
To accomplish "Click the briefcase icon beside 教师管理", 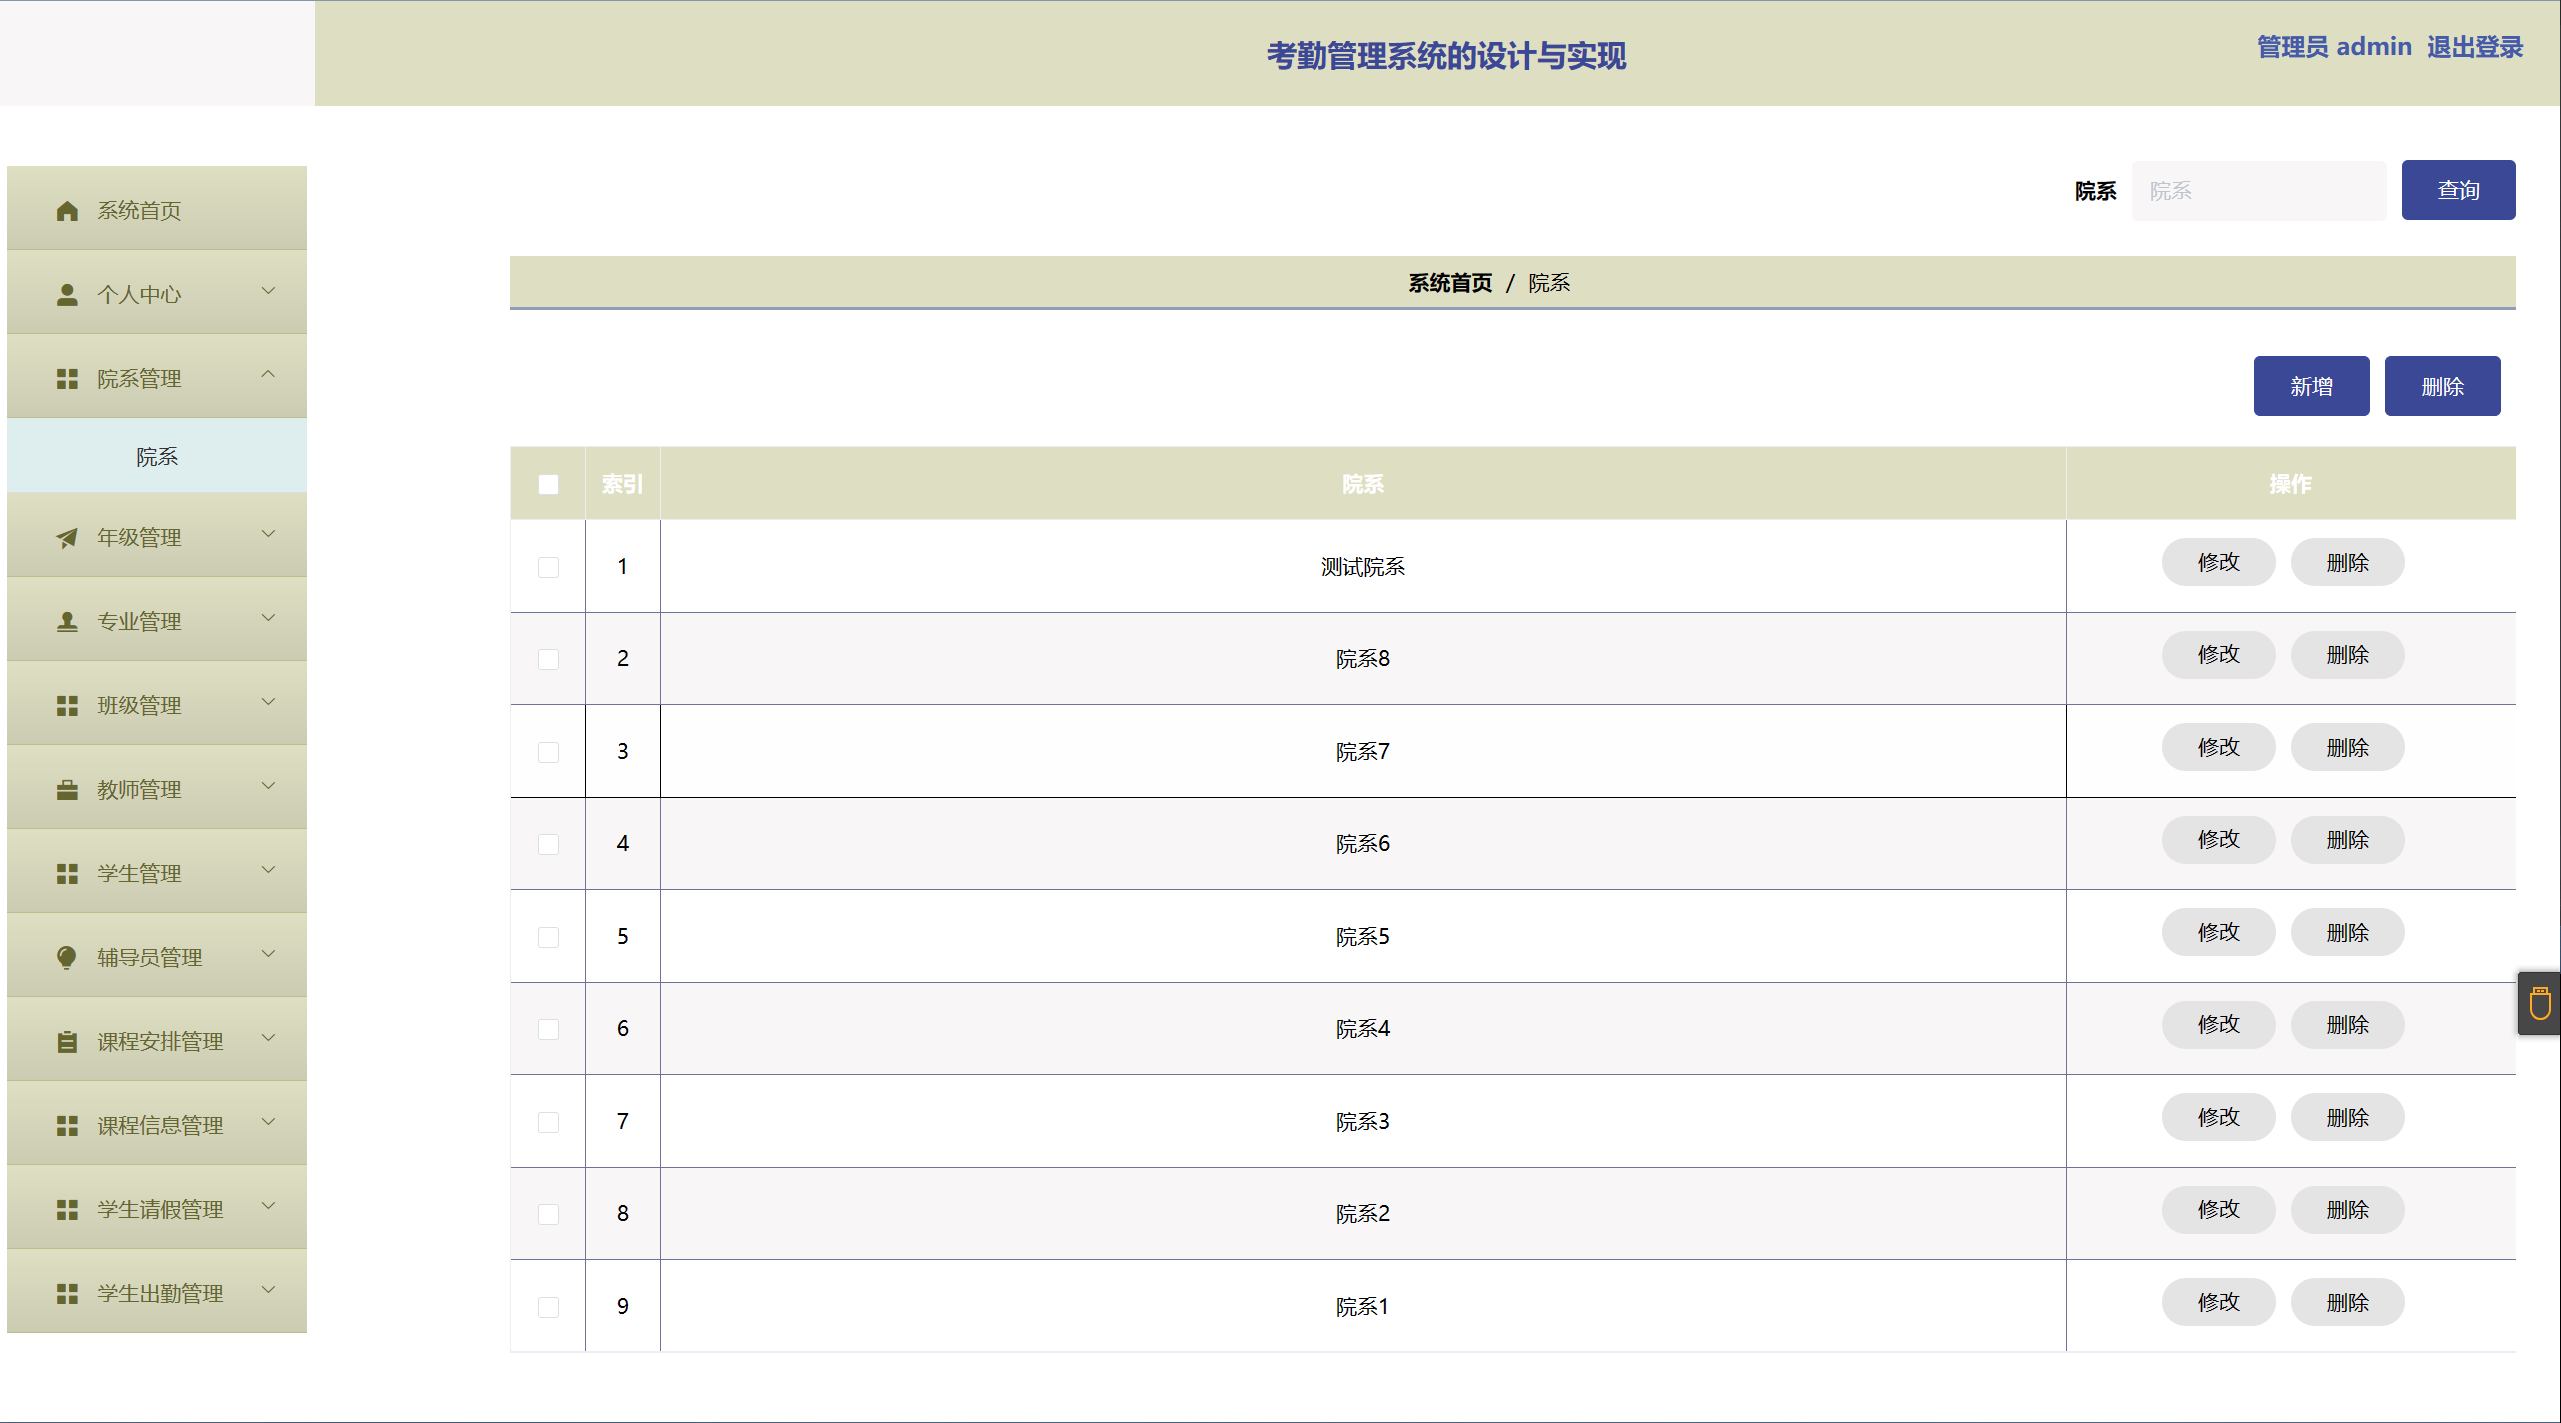I will (67, 790).
